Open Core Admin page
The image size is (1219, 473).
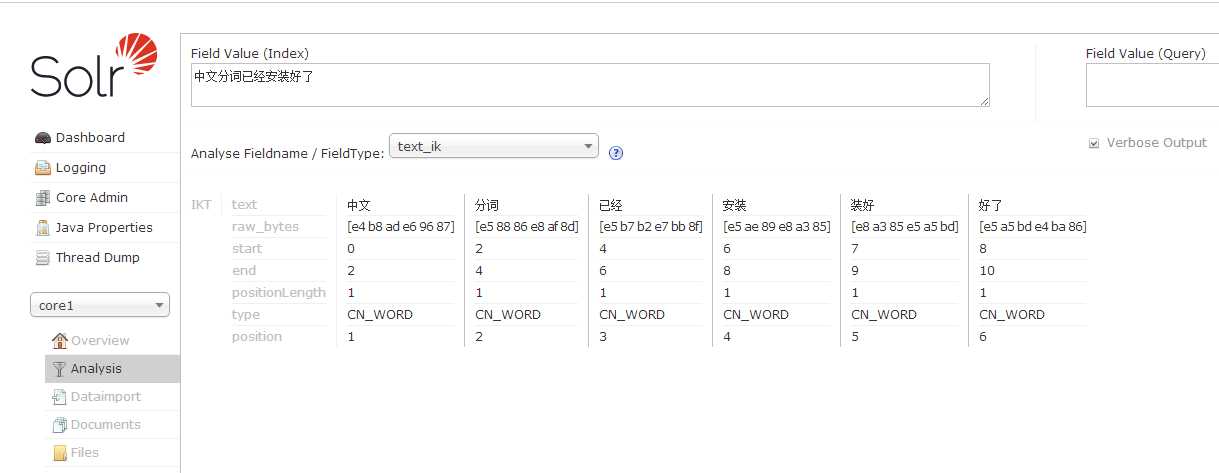coord(92,198)
